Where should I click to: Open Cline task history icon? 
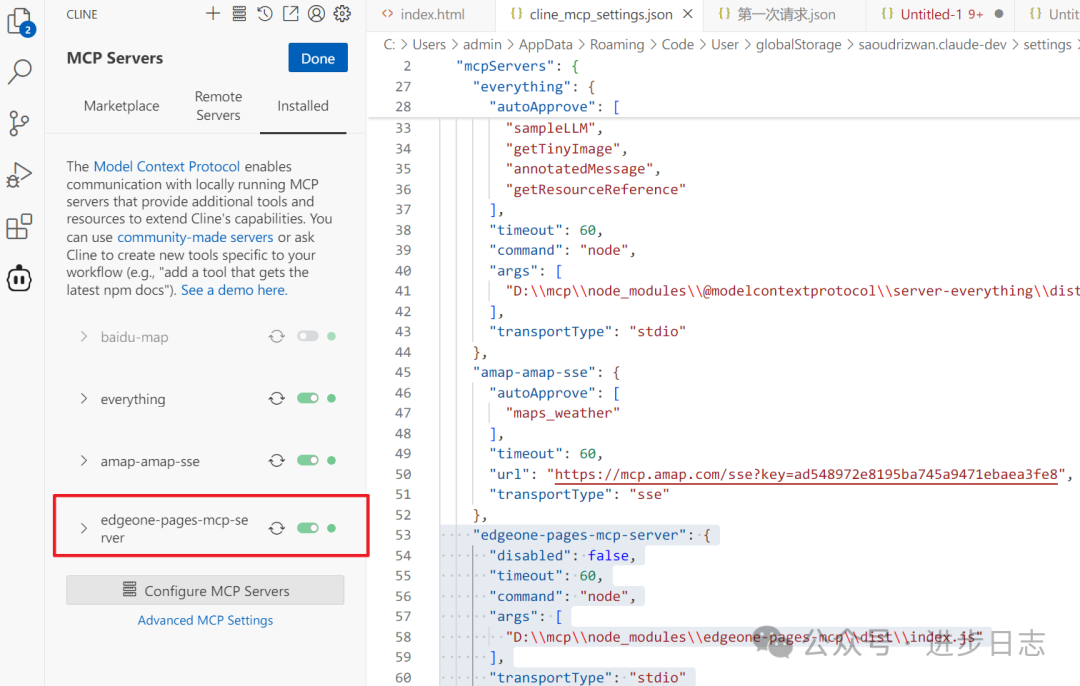click(264, 14)
